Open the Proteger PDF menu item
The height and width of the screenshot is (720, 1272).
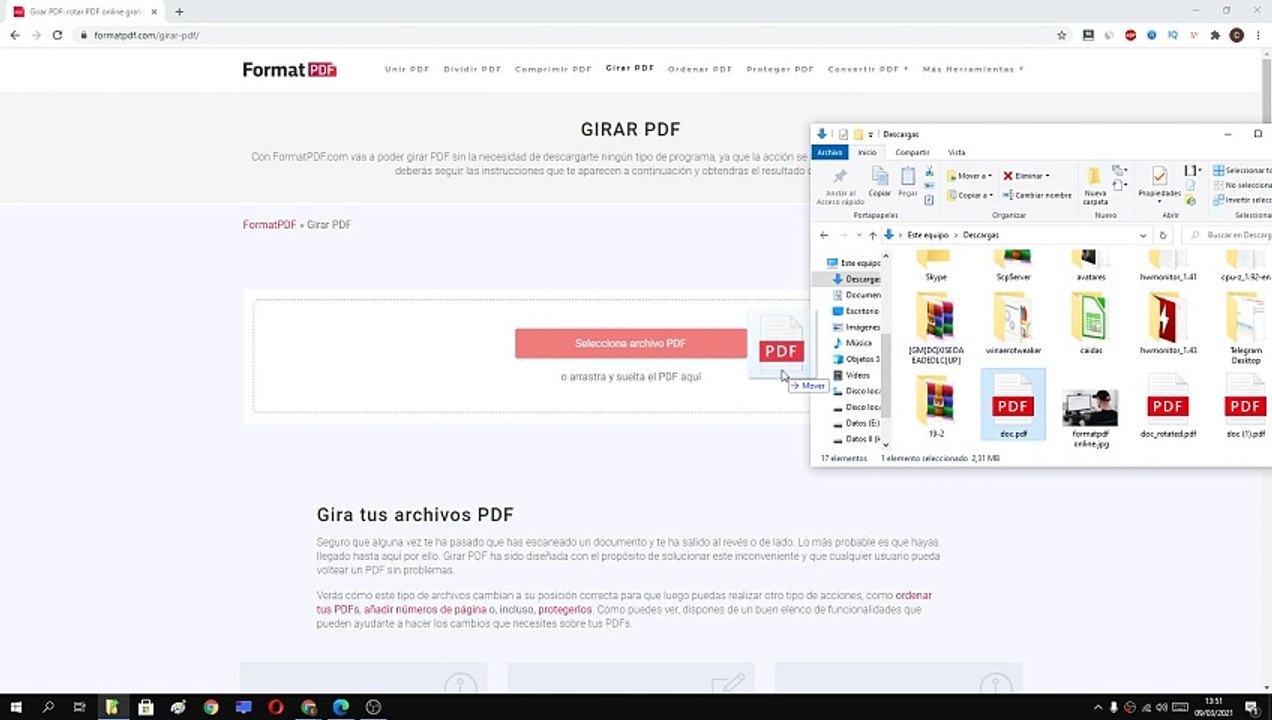[780, 69]
